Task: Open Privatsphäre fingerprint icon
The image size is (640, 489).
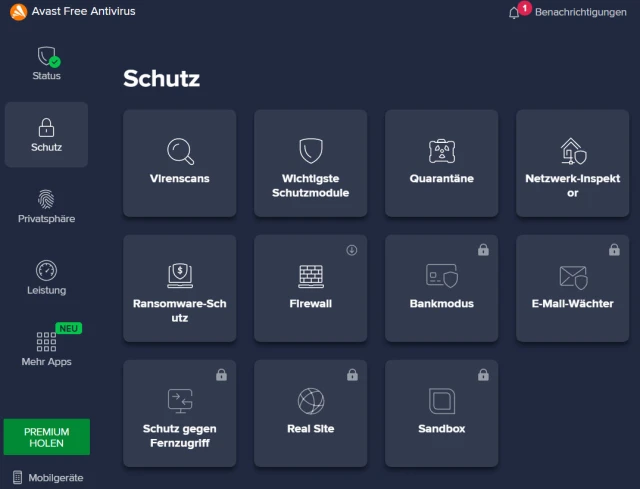Action: [x=46, y=199]
